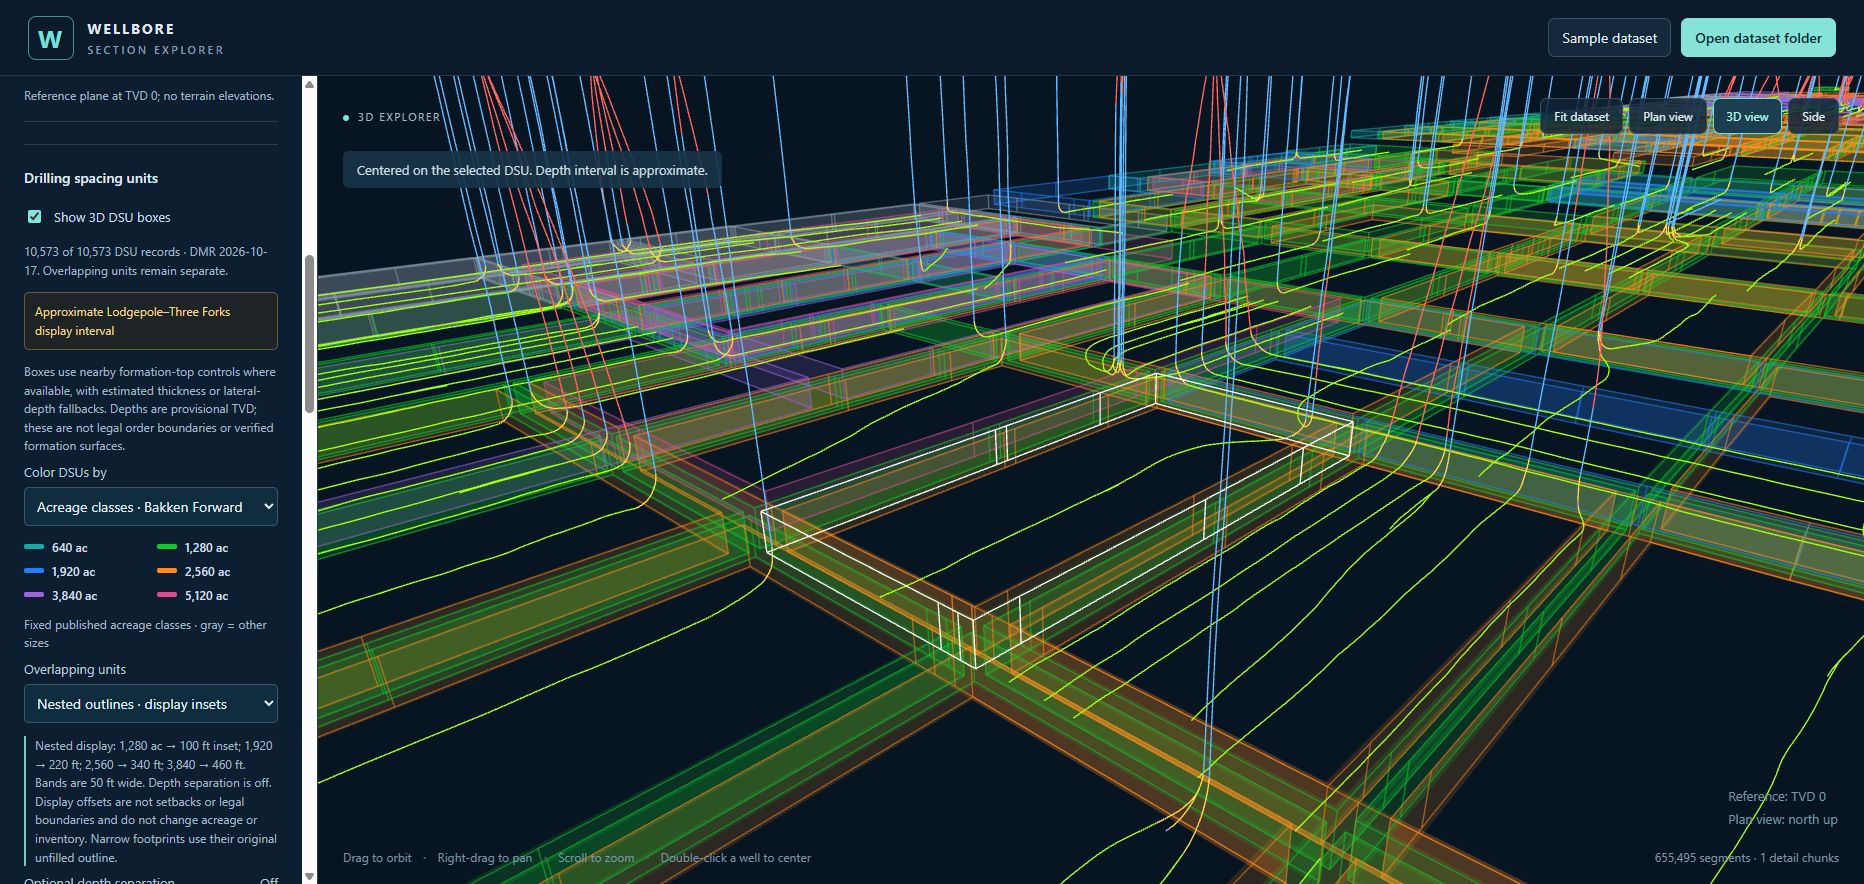Click the sidebar scrollbar thumb

pyautogui.click(x=309, y=334)
